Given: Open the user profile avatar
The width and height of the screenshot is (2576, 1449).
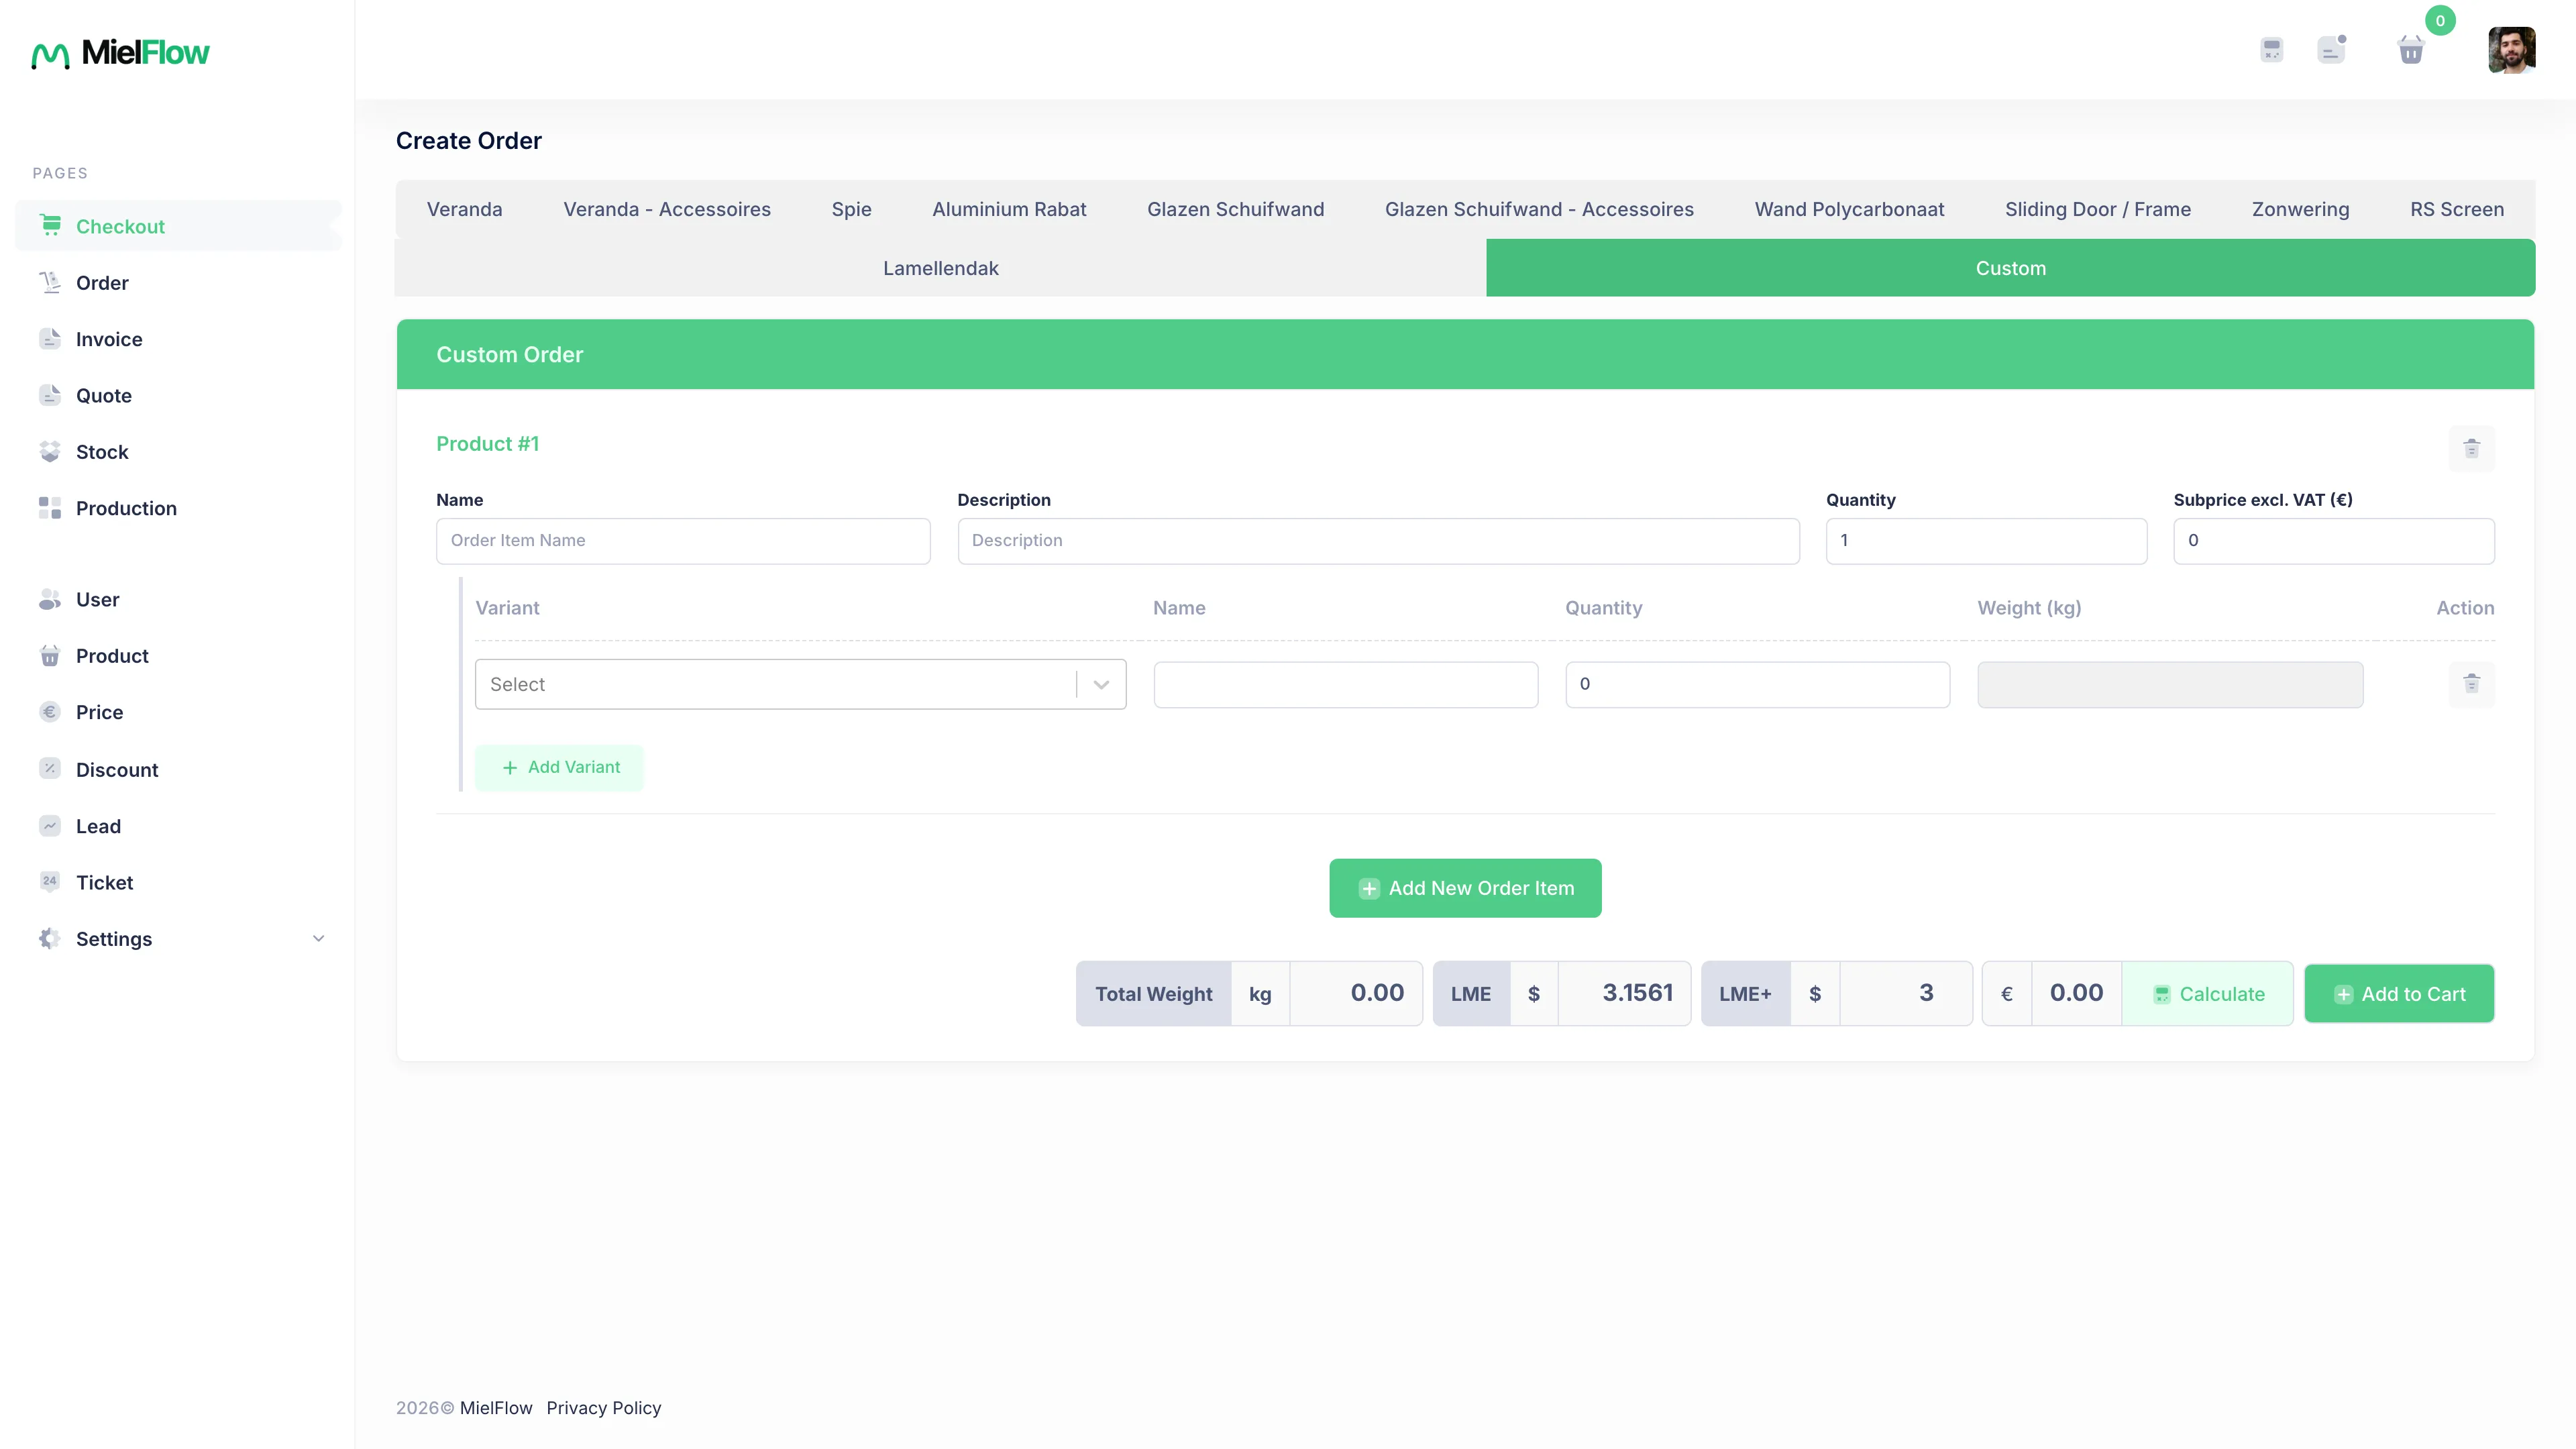Looking at the screenshot, I should (x=2512, y=50).
